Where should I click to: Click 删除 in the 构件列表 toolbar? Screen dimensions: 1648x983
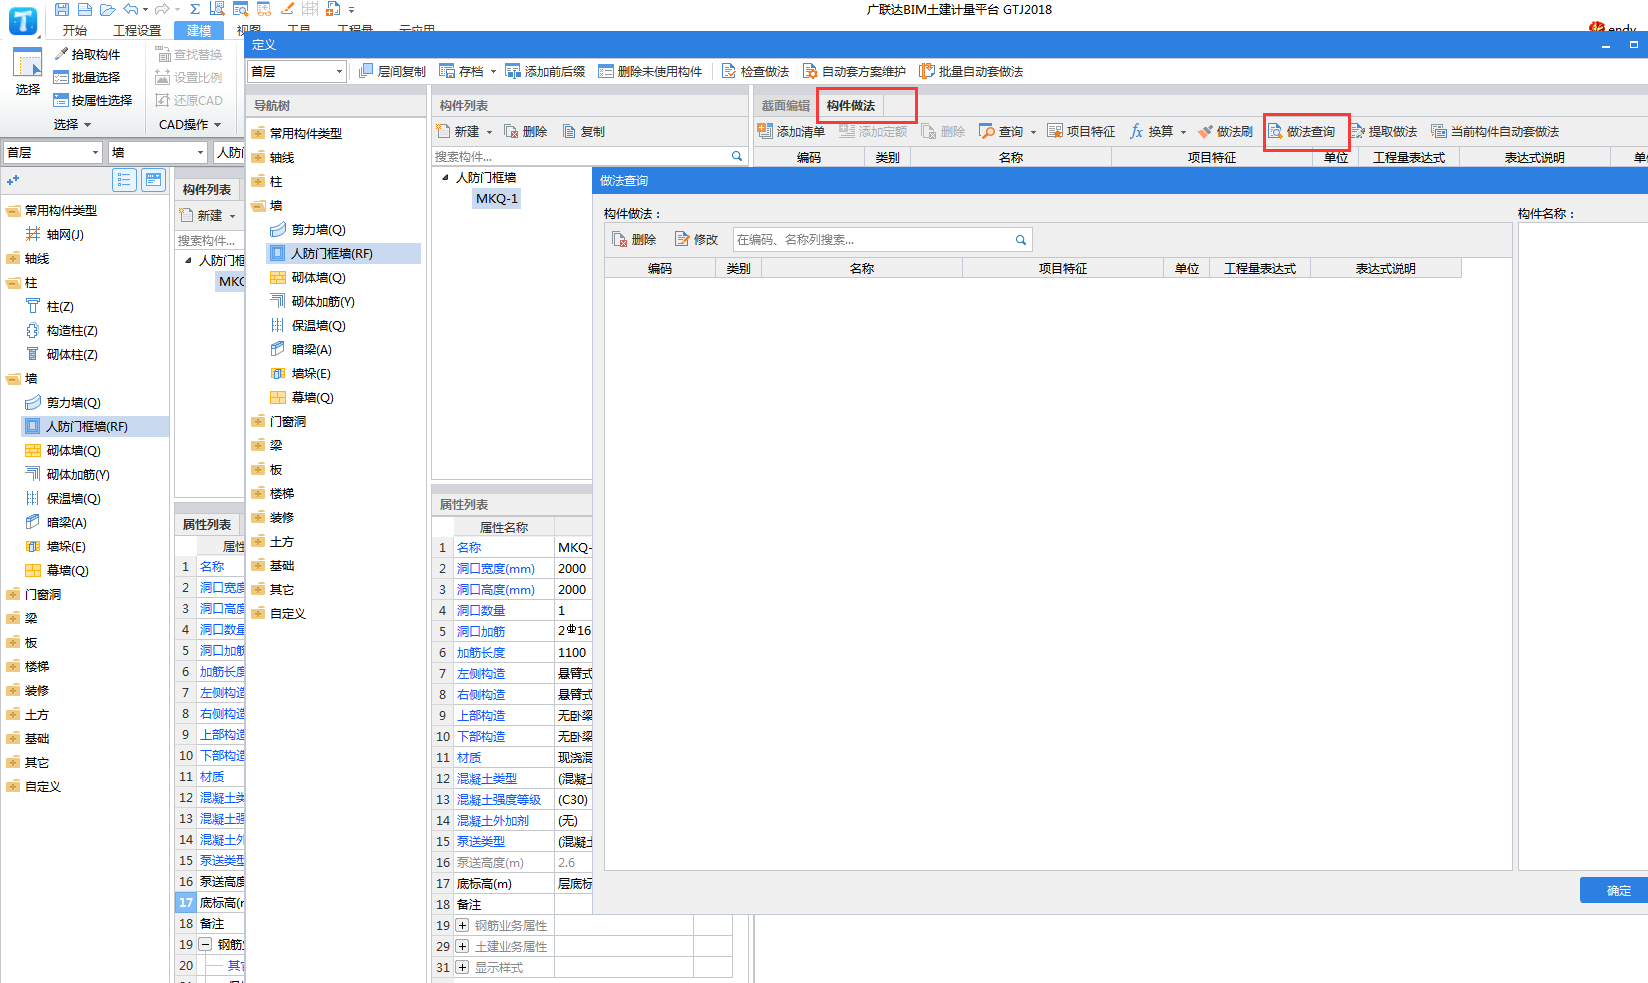(x=525, y=131)
